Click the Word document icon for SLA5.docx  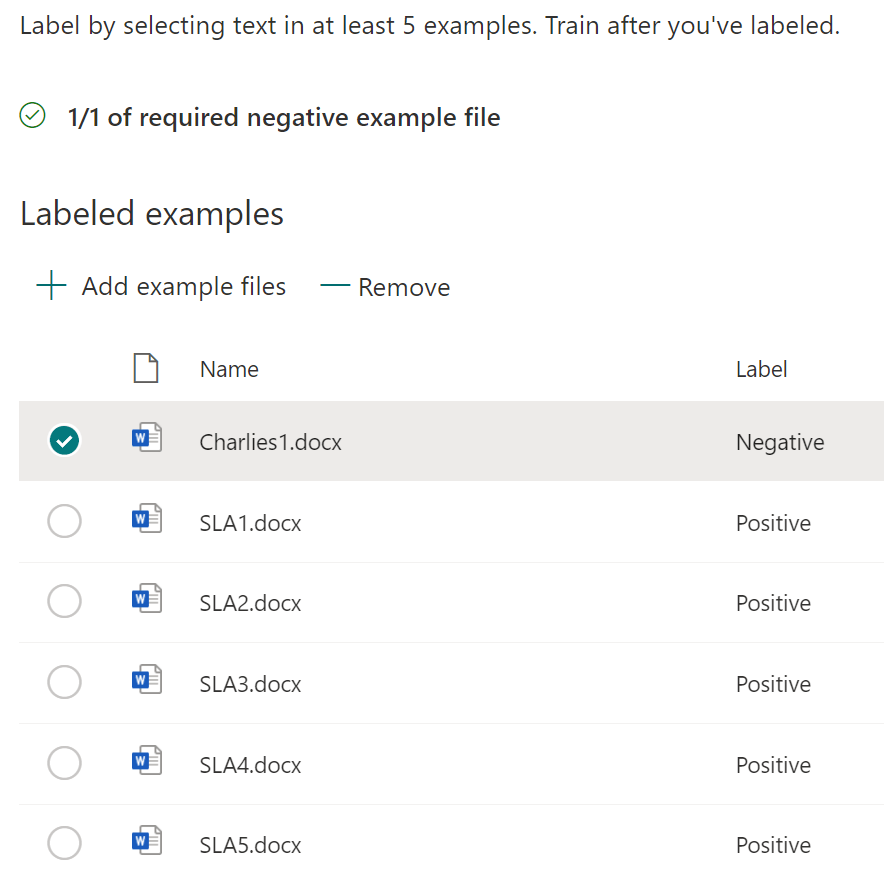pos(146,842)
